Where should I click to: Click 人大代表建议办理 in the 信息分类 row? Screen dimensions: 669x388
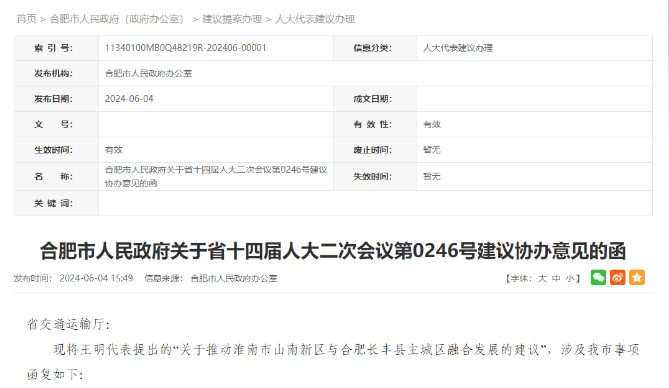[x=458, y=48]
